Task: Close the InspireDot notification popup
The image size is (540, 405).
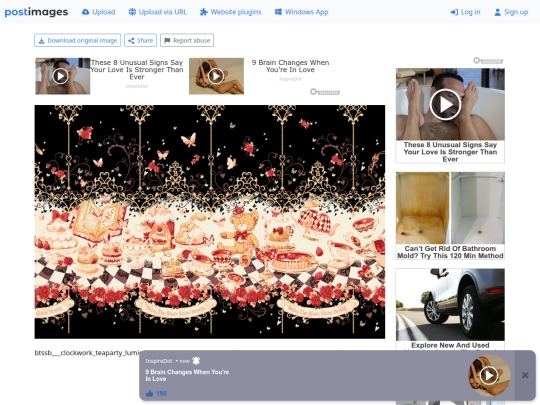Action: click(525, 375)
